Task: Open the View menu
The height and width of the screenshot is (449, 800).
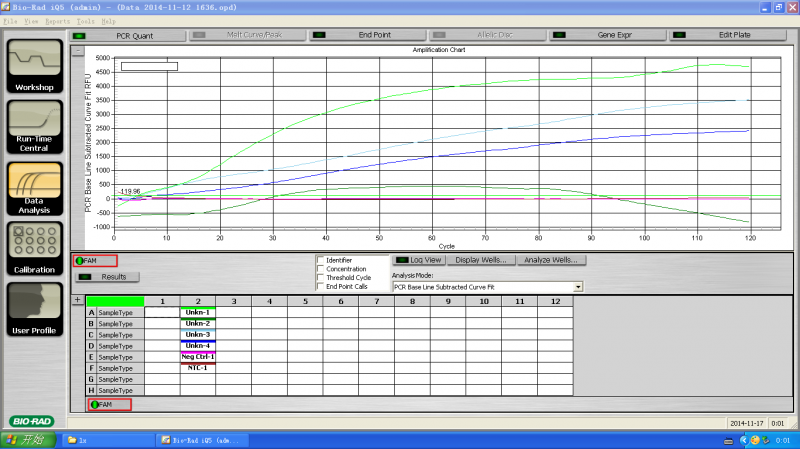Action: [31, 21]
